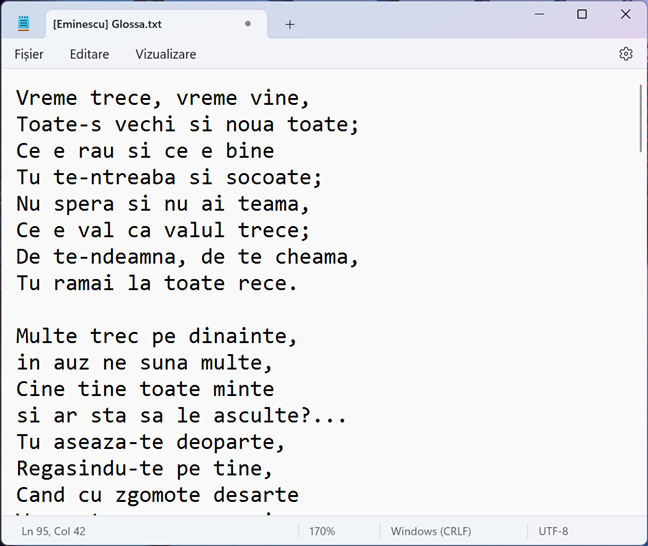This screenshot has height=546, width=648.
Task: Click the unsaved-changes dot on Glossa.txt tab
Action: (248, 24)
